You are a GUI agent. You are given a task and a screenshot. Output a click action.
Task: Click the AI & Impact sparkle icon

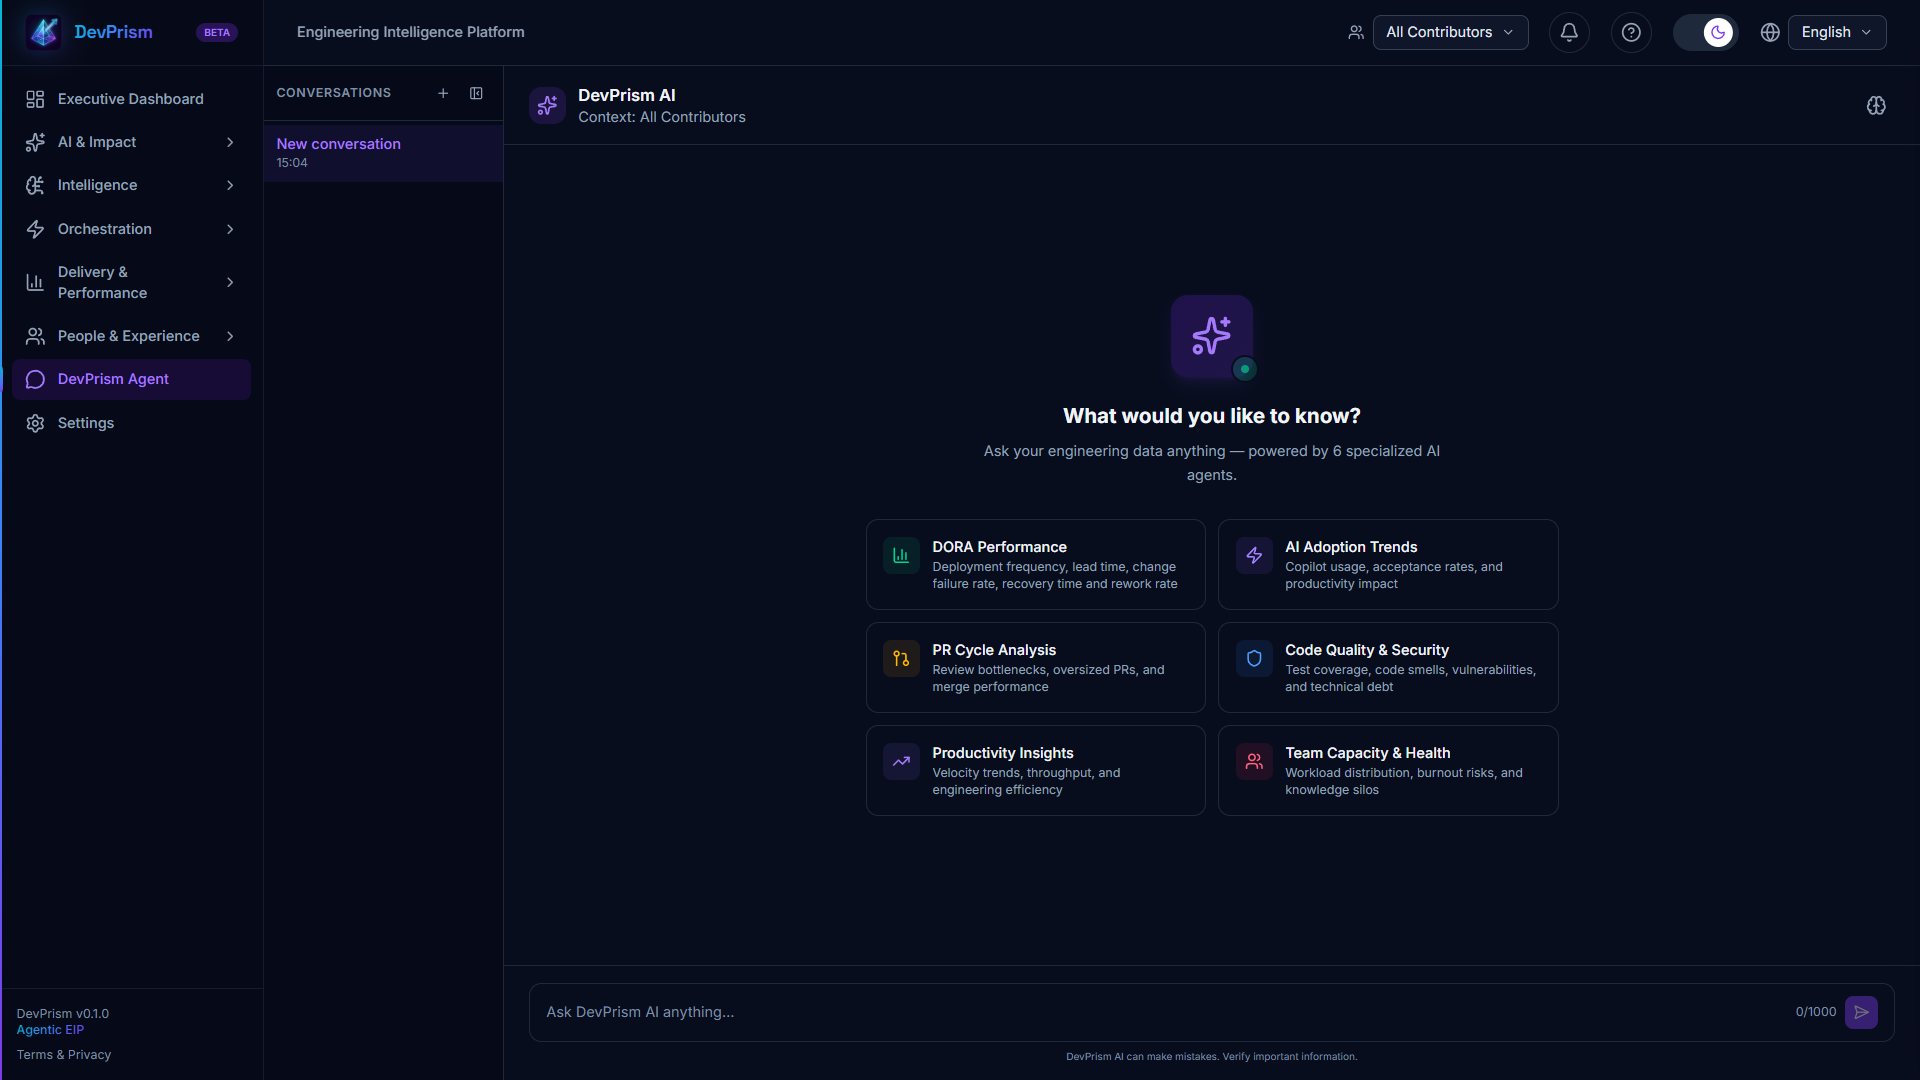pos(35,142)
